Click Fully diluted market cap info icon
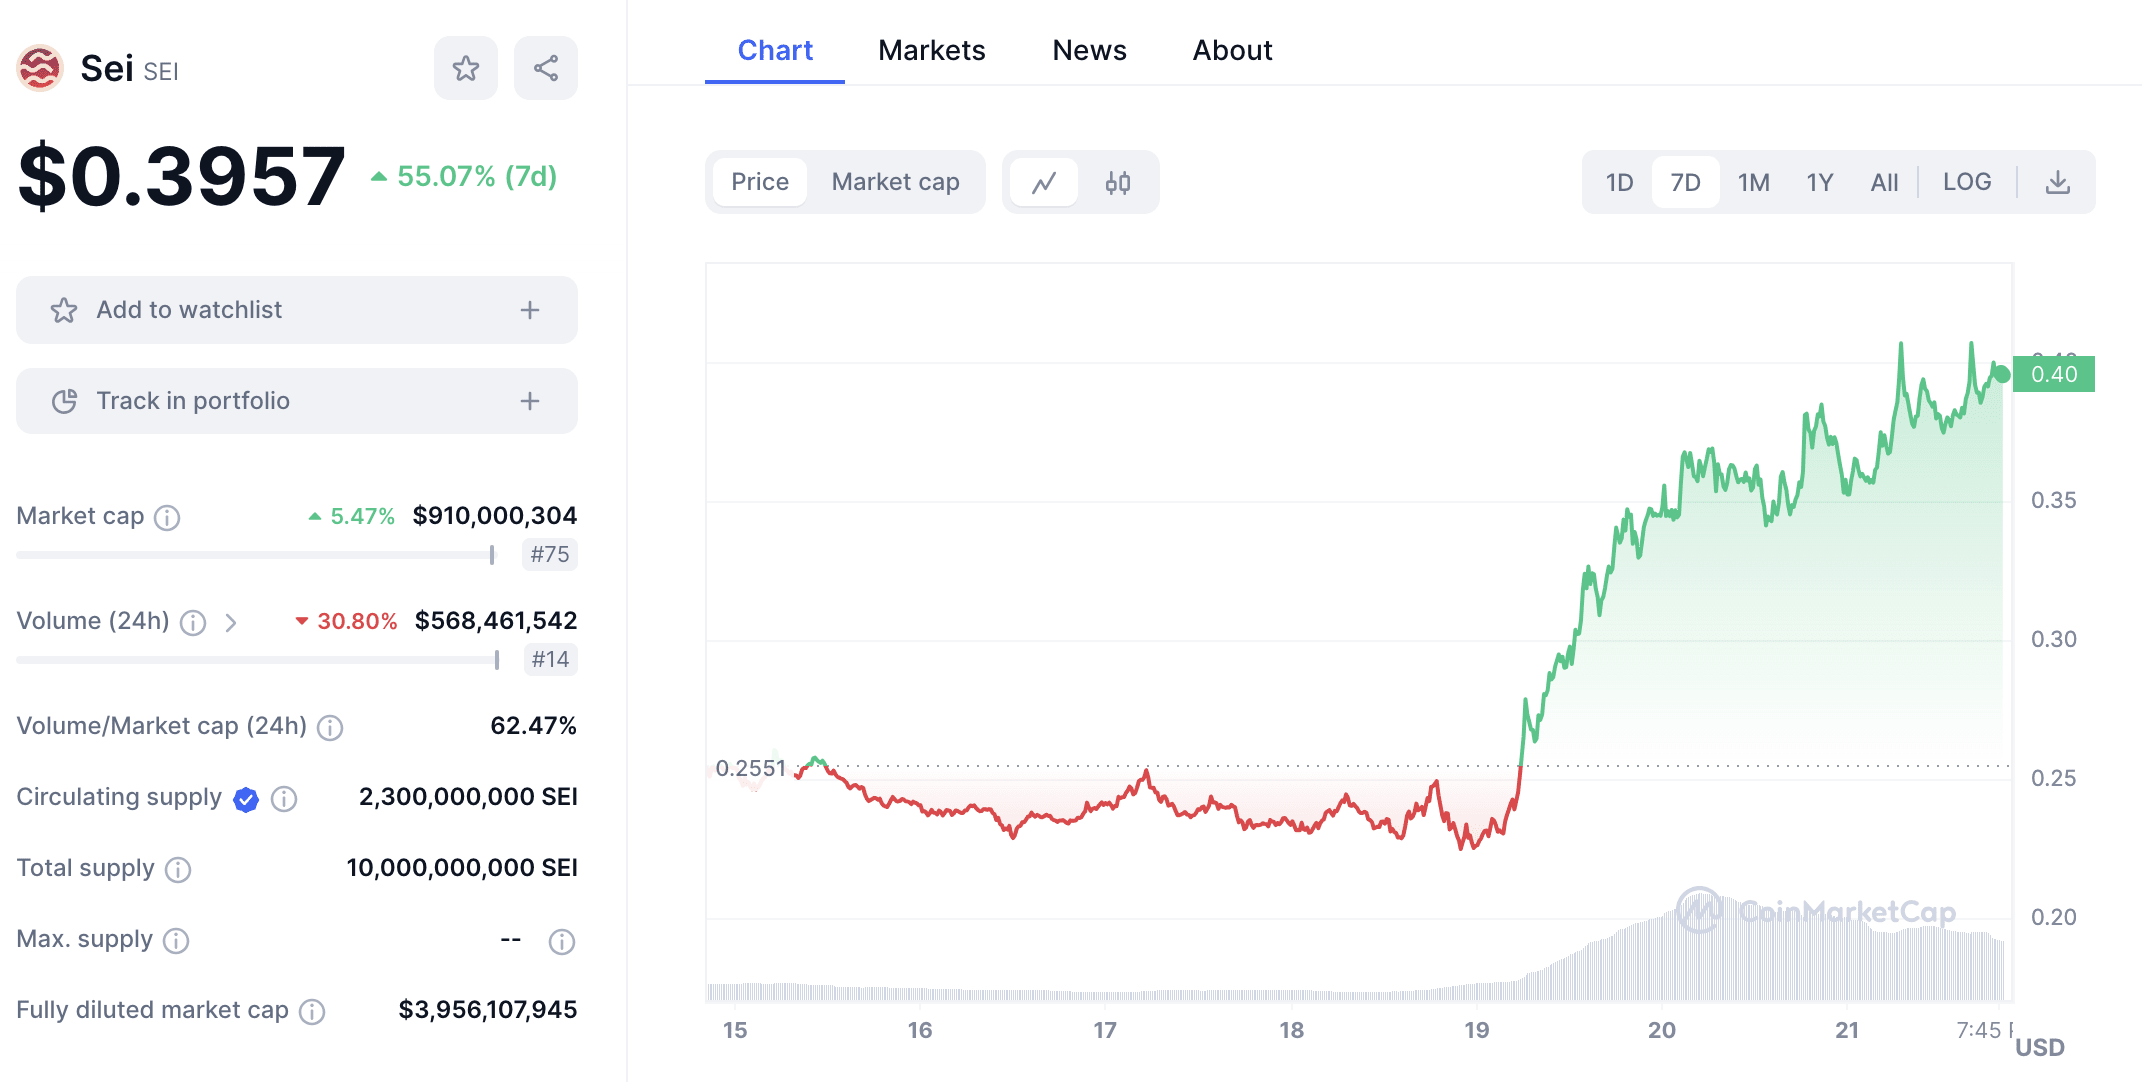 click(x=313, y=1012)
